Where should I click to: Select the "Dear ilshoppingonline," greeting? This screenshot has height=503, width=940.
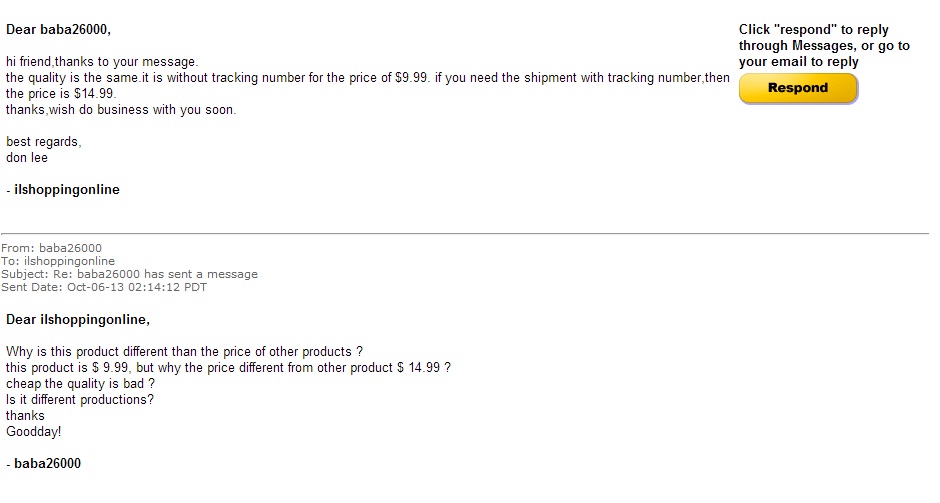tap(78, 320)
